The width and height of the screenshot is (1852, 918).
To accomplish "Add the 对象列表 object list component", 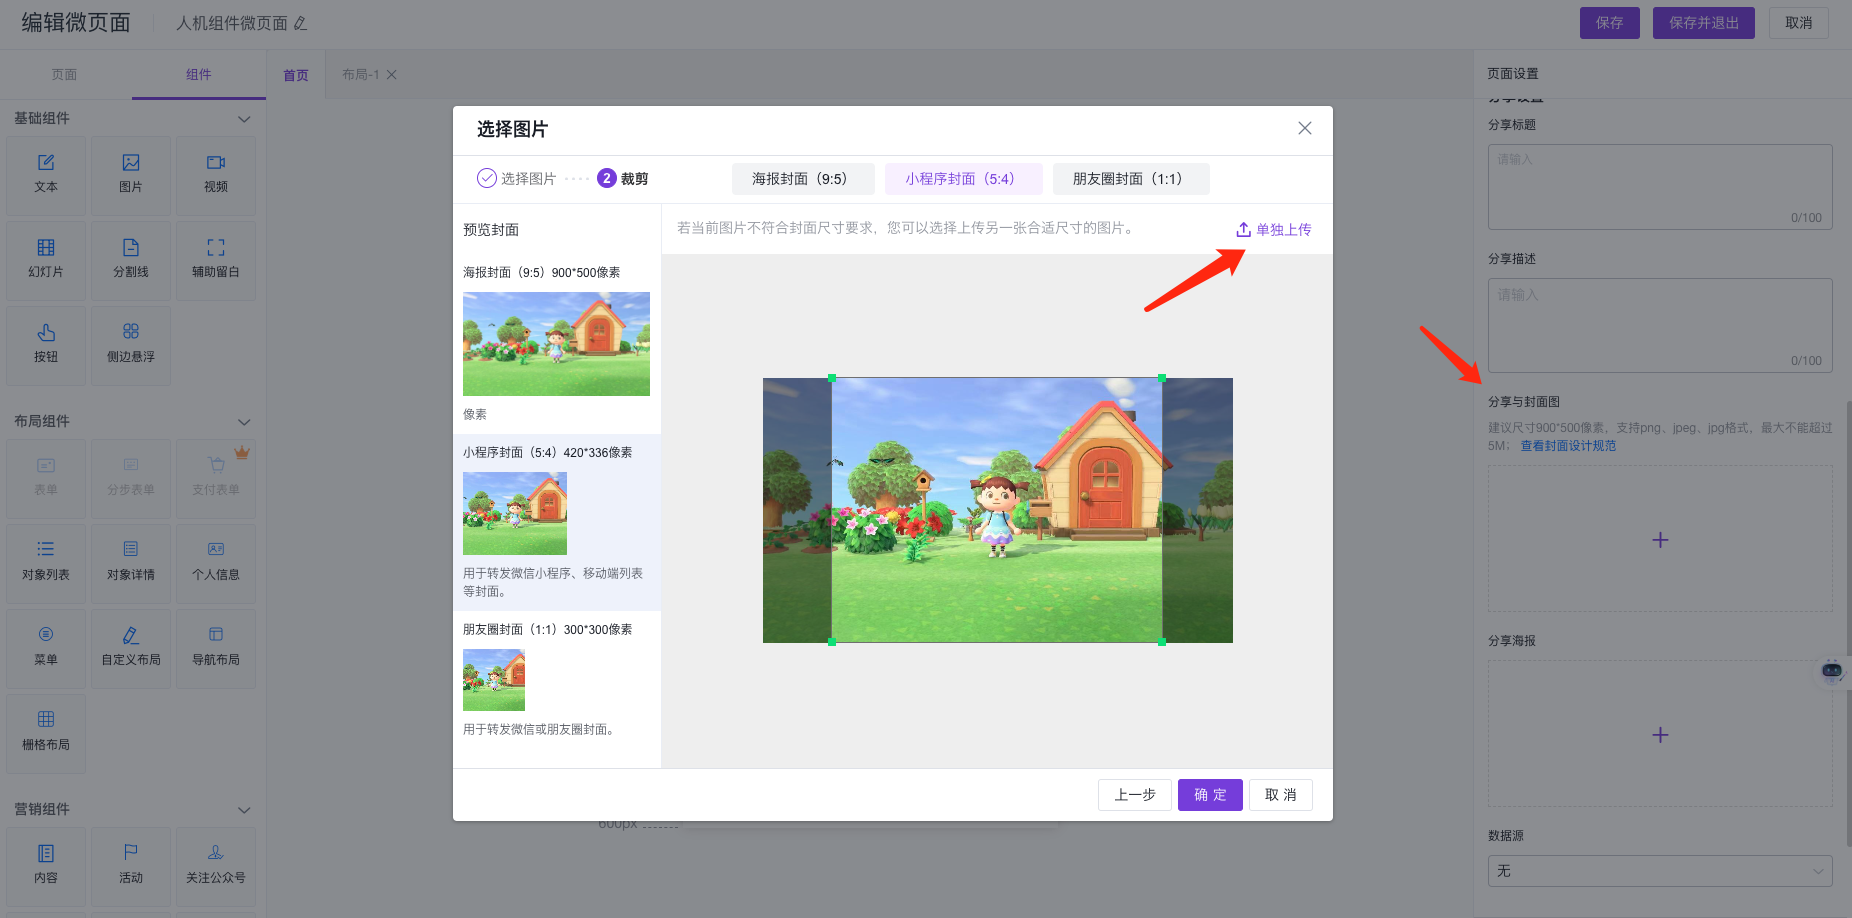I will 46,563.
